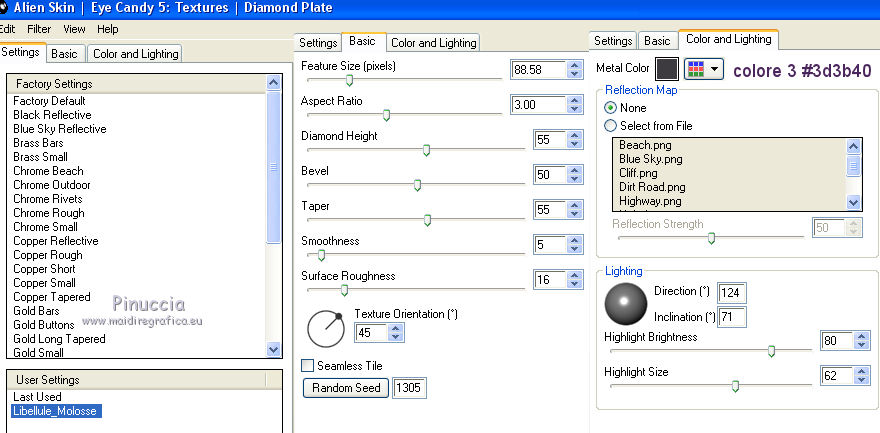
Task: Click the Texture Orientation stepper arrows
Action: coord(396,333)
